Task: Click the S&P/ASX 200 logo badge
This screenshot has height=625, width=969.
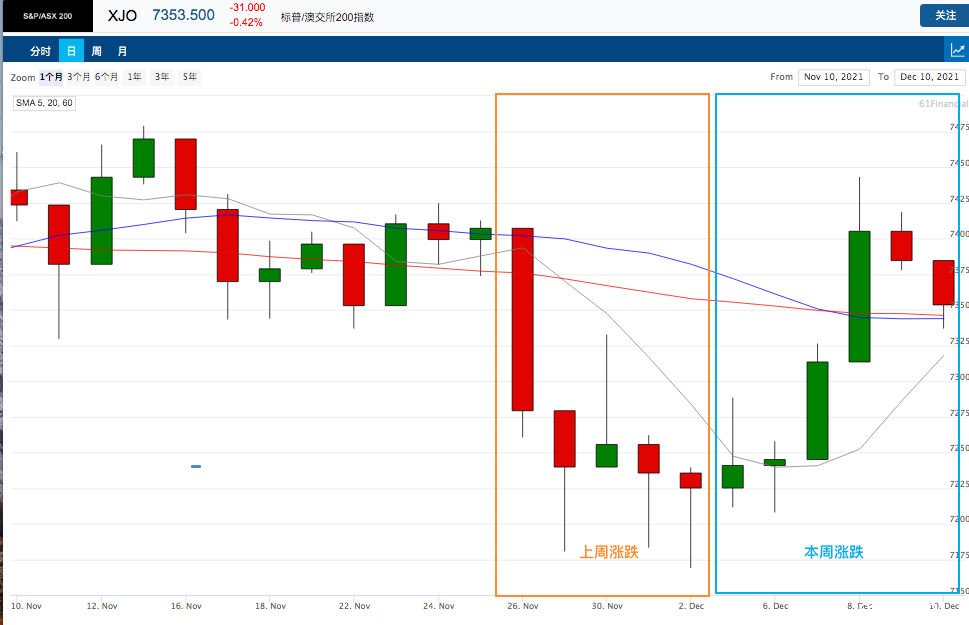Action: [48, 16]
